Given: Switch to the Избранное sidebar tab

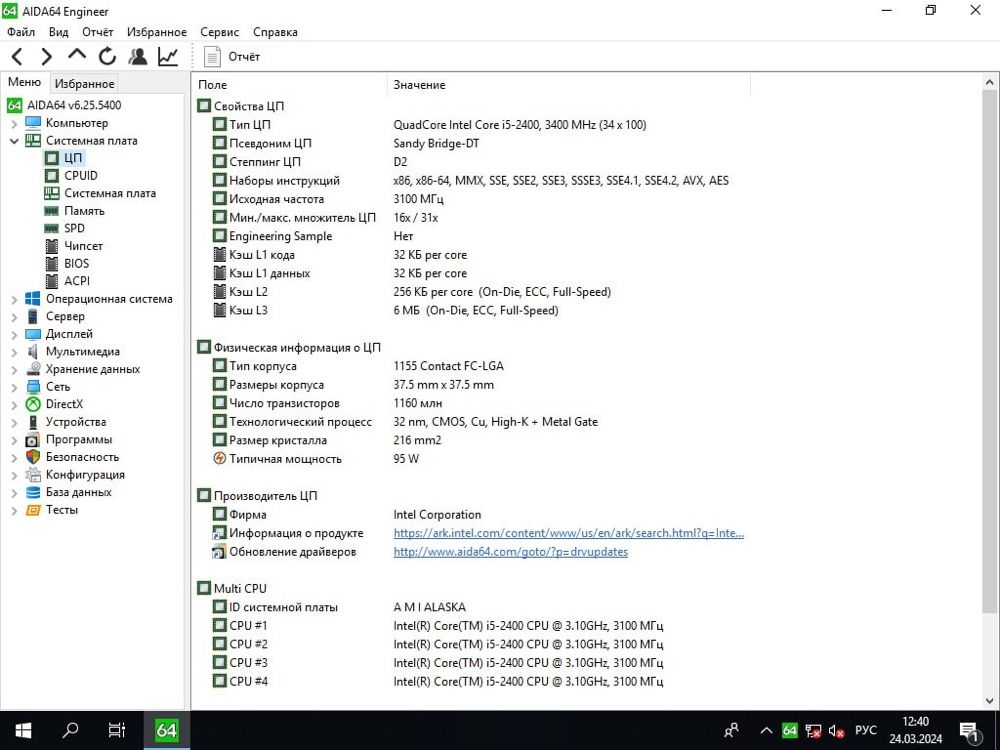Looking at the screenshot, I should pos(84,84).
